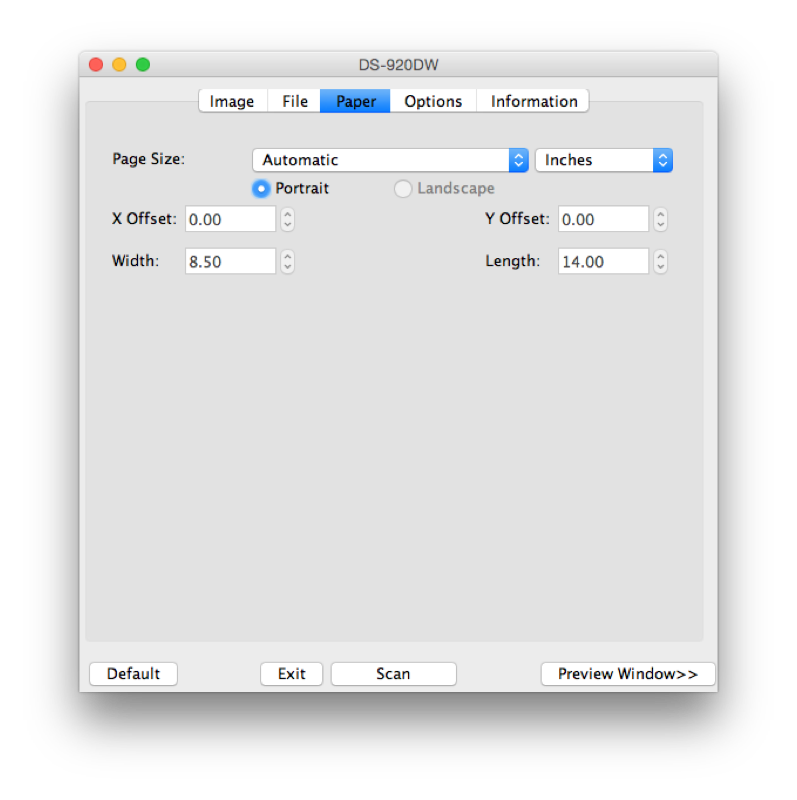Click the Width stepper control
The height and width of the screenshot is (800, 797).
click(x=288, y=261)
